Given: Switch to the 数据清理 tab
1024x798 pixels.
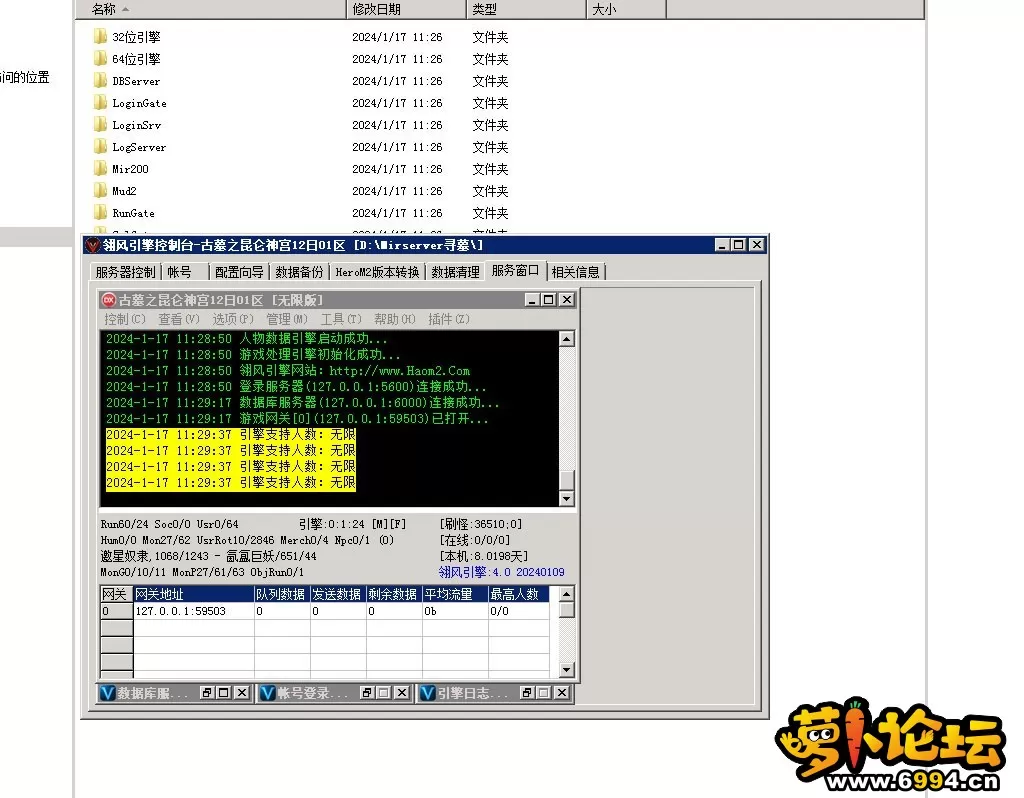Looking at the screenshot, I should click(x=455, y=272).
